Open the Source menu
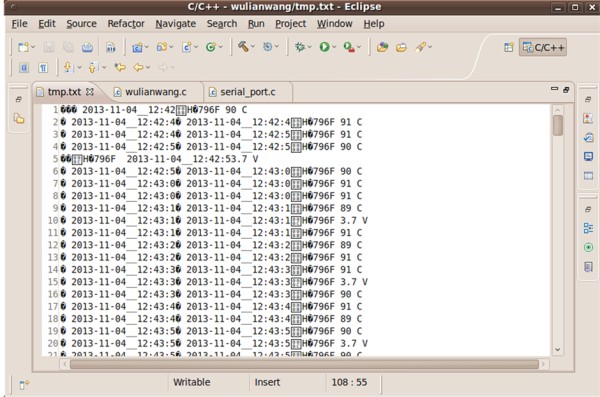The height and width of the screenshot is (397, 600). coord(82,24)
